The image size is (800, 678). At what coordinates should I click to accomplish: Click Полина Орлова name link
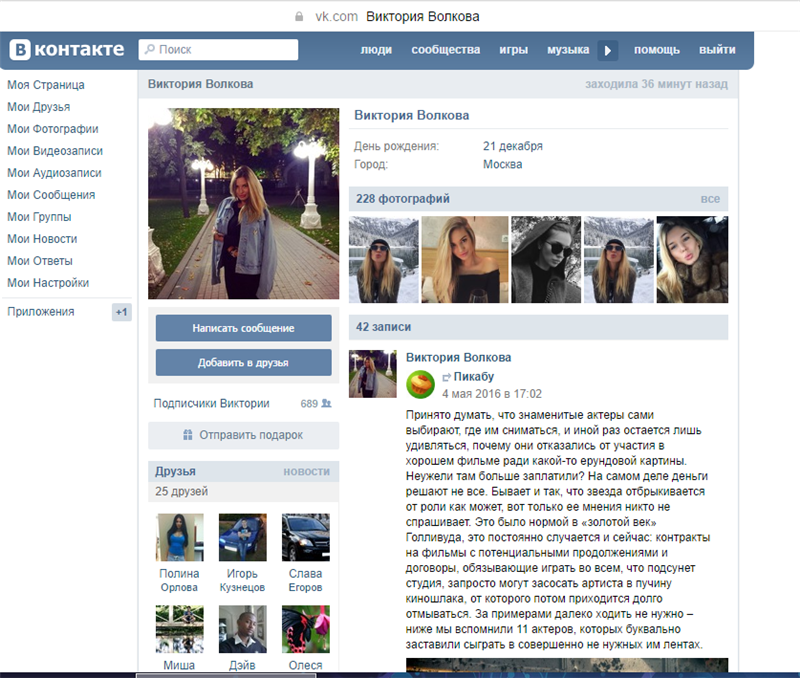coord(179,580)
